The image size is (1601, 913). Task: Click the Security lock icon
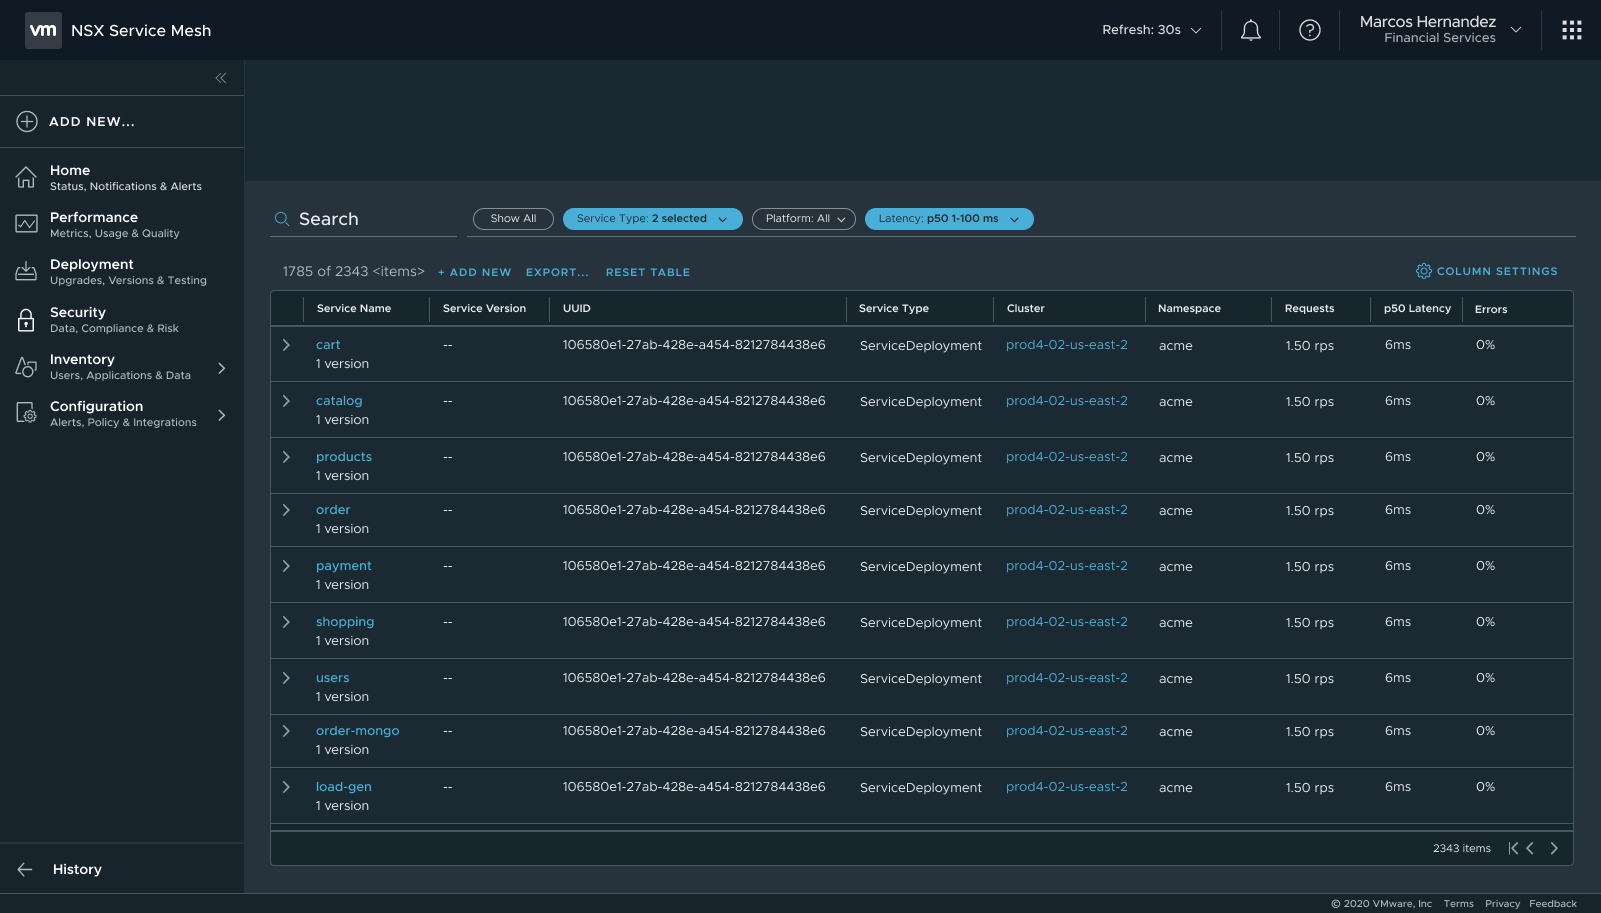(26, 320)
